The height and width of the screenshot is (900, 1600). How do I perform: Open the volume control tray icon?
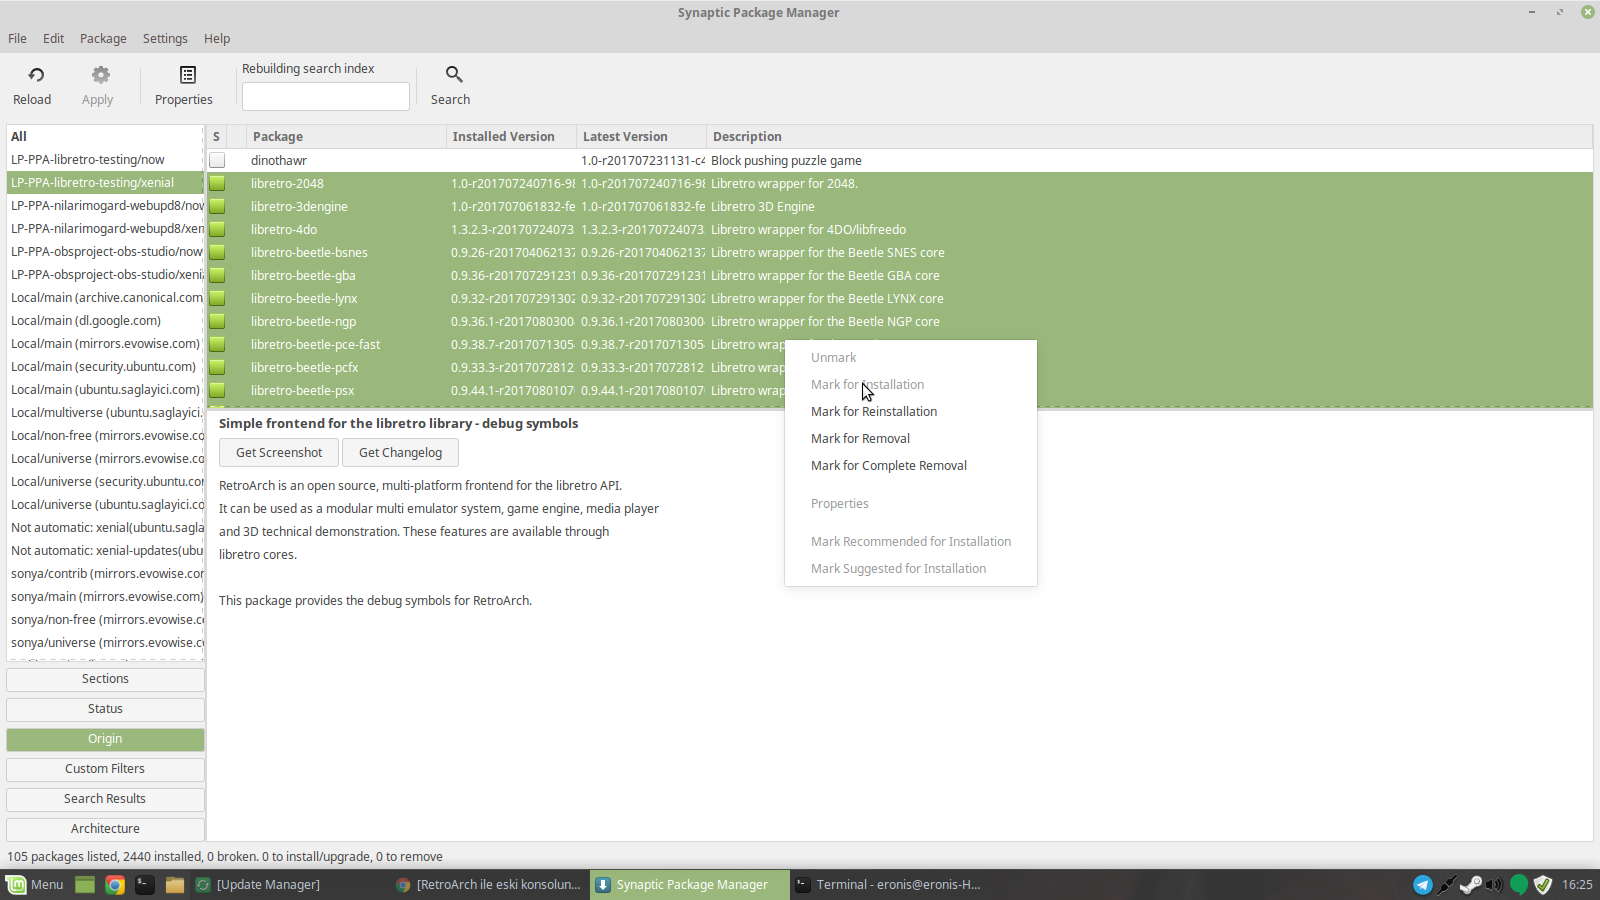coord(1494,885)
